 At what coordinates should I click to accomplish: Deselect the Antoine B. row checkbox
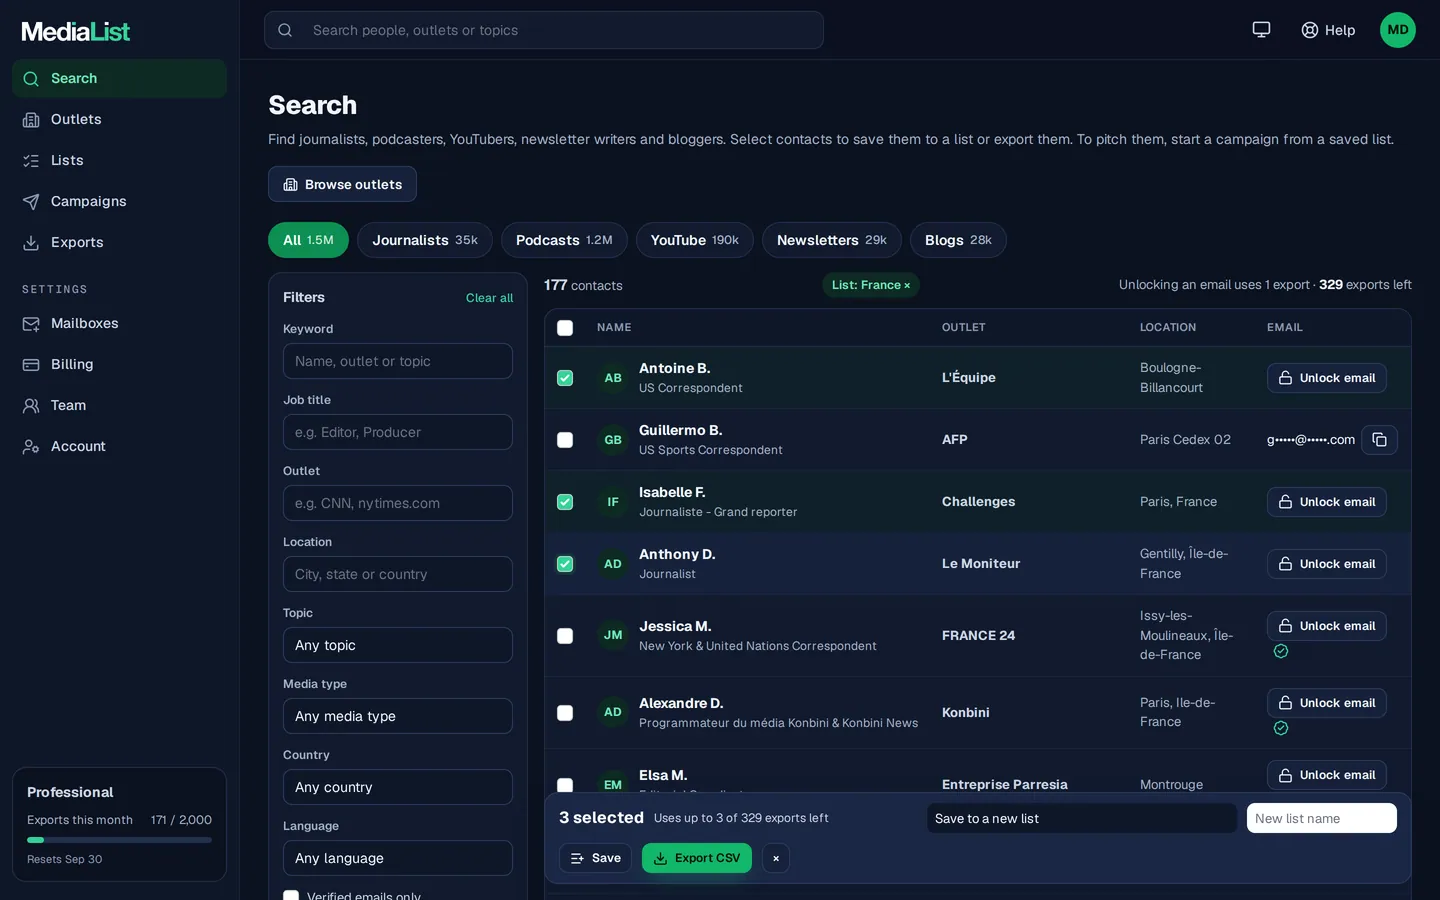(565, 378)
